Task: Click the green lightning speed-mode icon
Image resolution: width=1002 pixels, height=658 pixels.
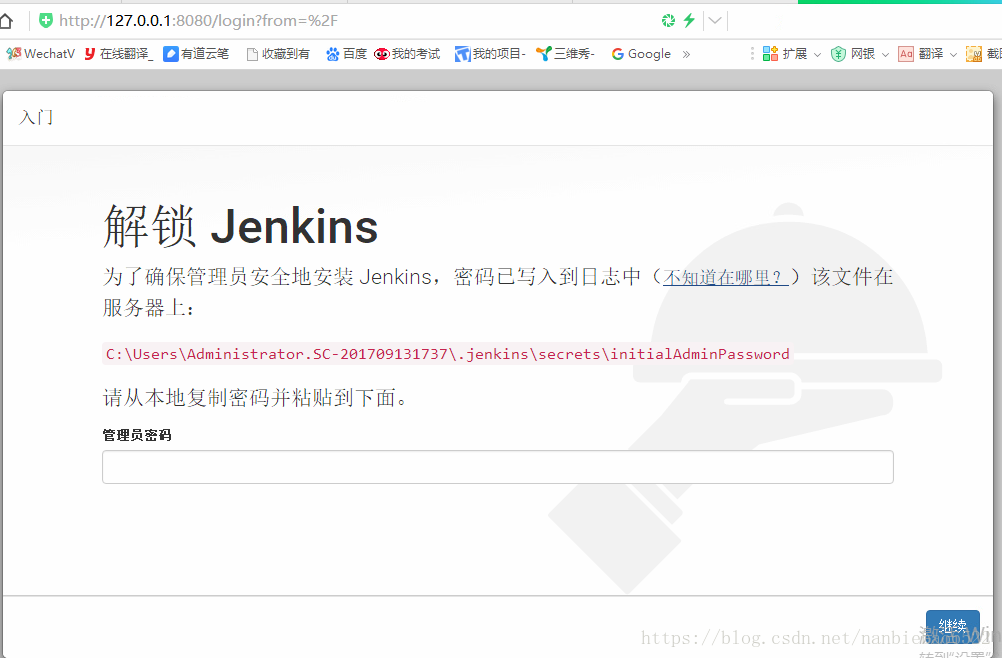Action: 689,20
